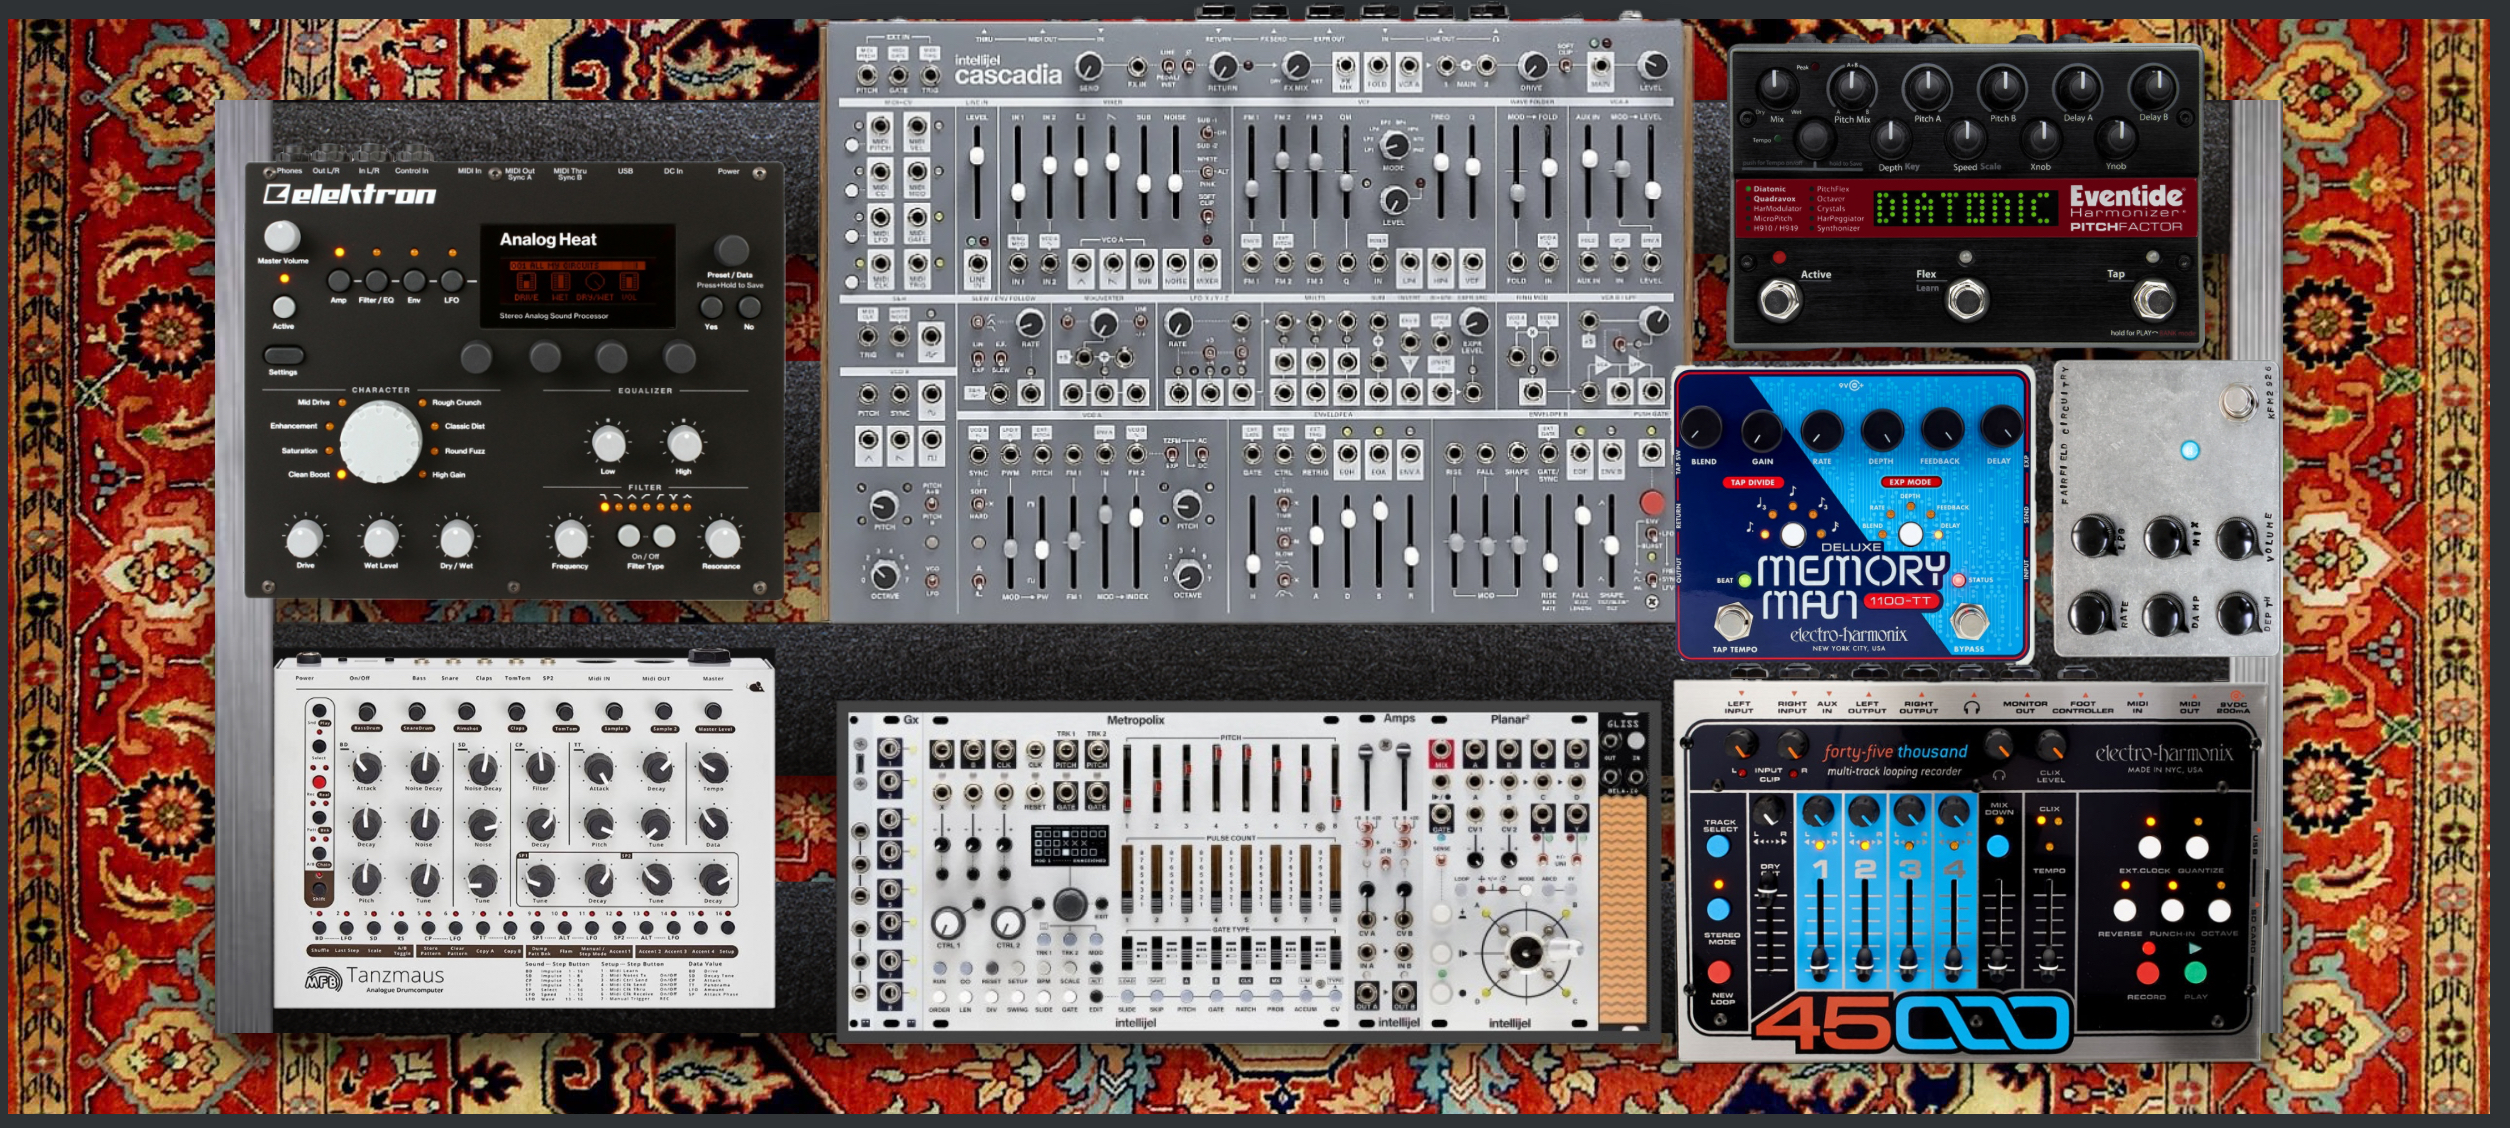2510x1128 pixels.
Task: Click the Pitch A knob on PitchFactor
Action: [x=1927, y=88]
